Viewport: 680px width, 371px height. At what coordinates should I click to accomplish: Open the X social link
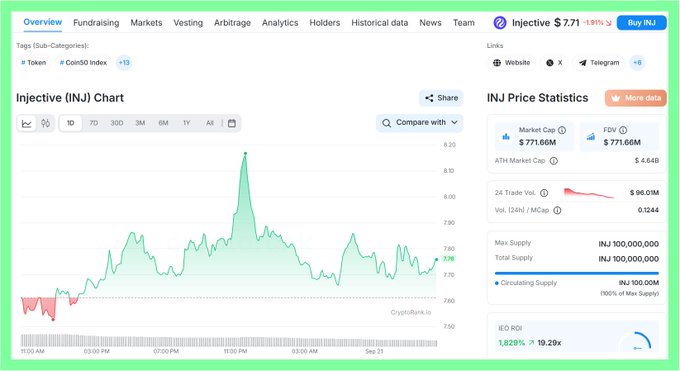(554, 62)
